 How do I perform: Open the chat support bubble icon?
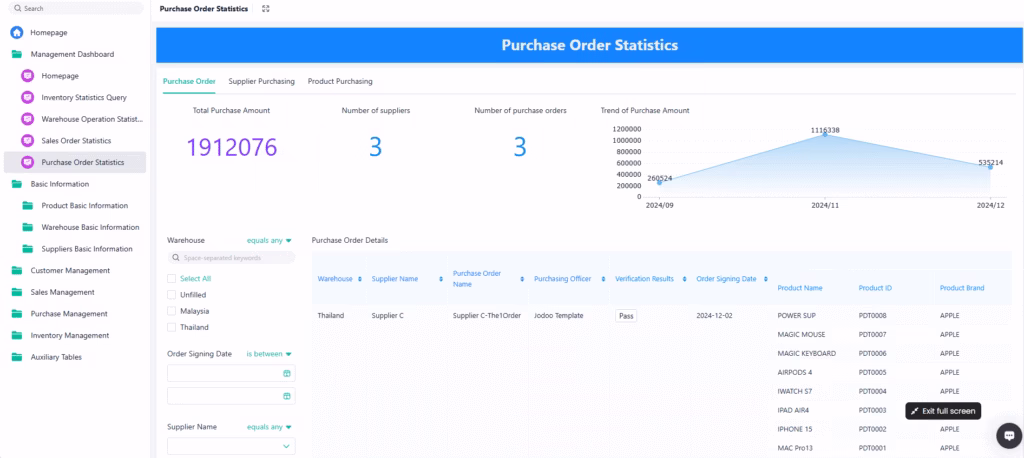[1008, 435]
